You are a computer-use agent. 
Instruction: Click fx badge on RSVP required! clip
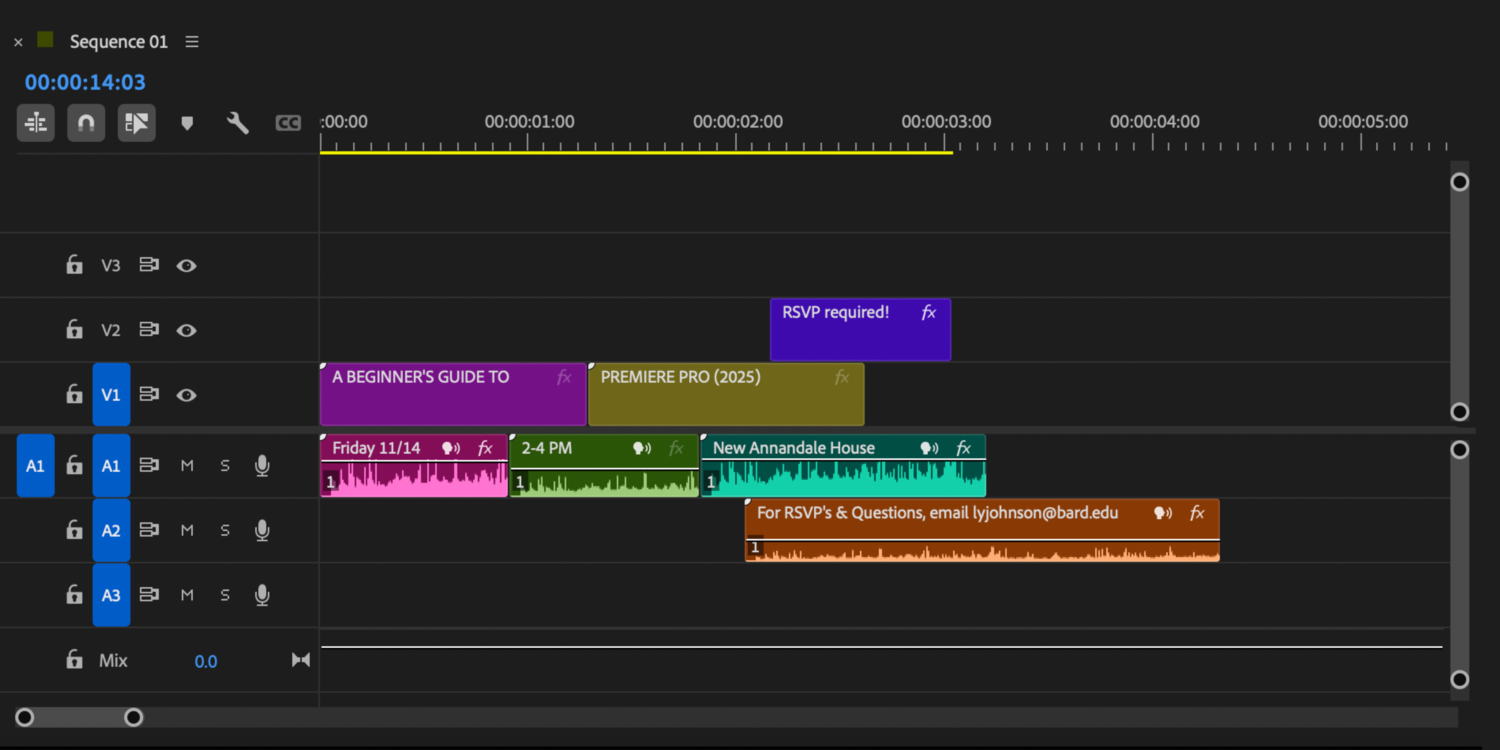[928, 313]
